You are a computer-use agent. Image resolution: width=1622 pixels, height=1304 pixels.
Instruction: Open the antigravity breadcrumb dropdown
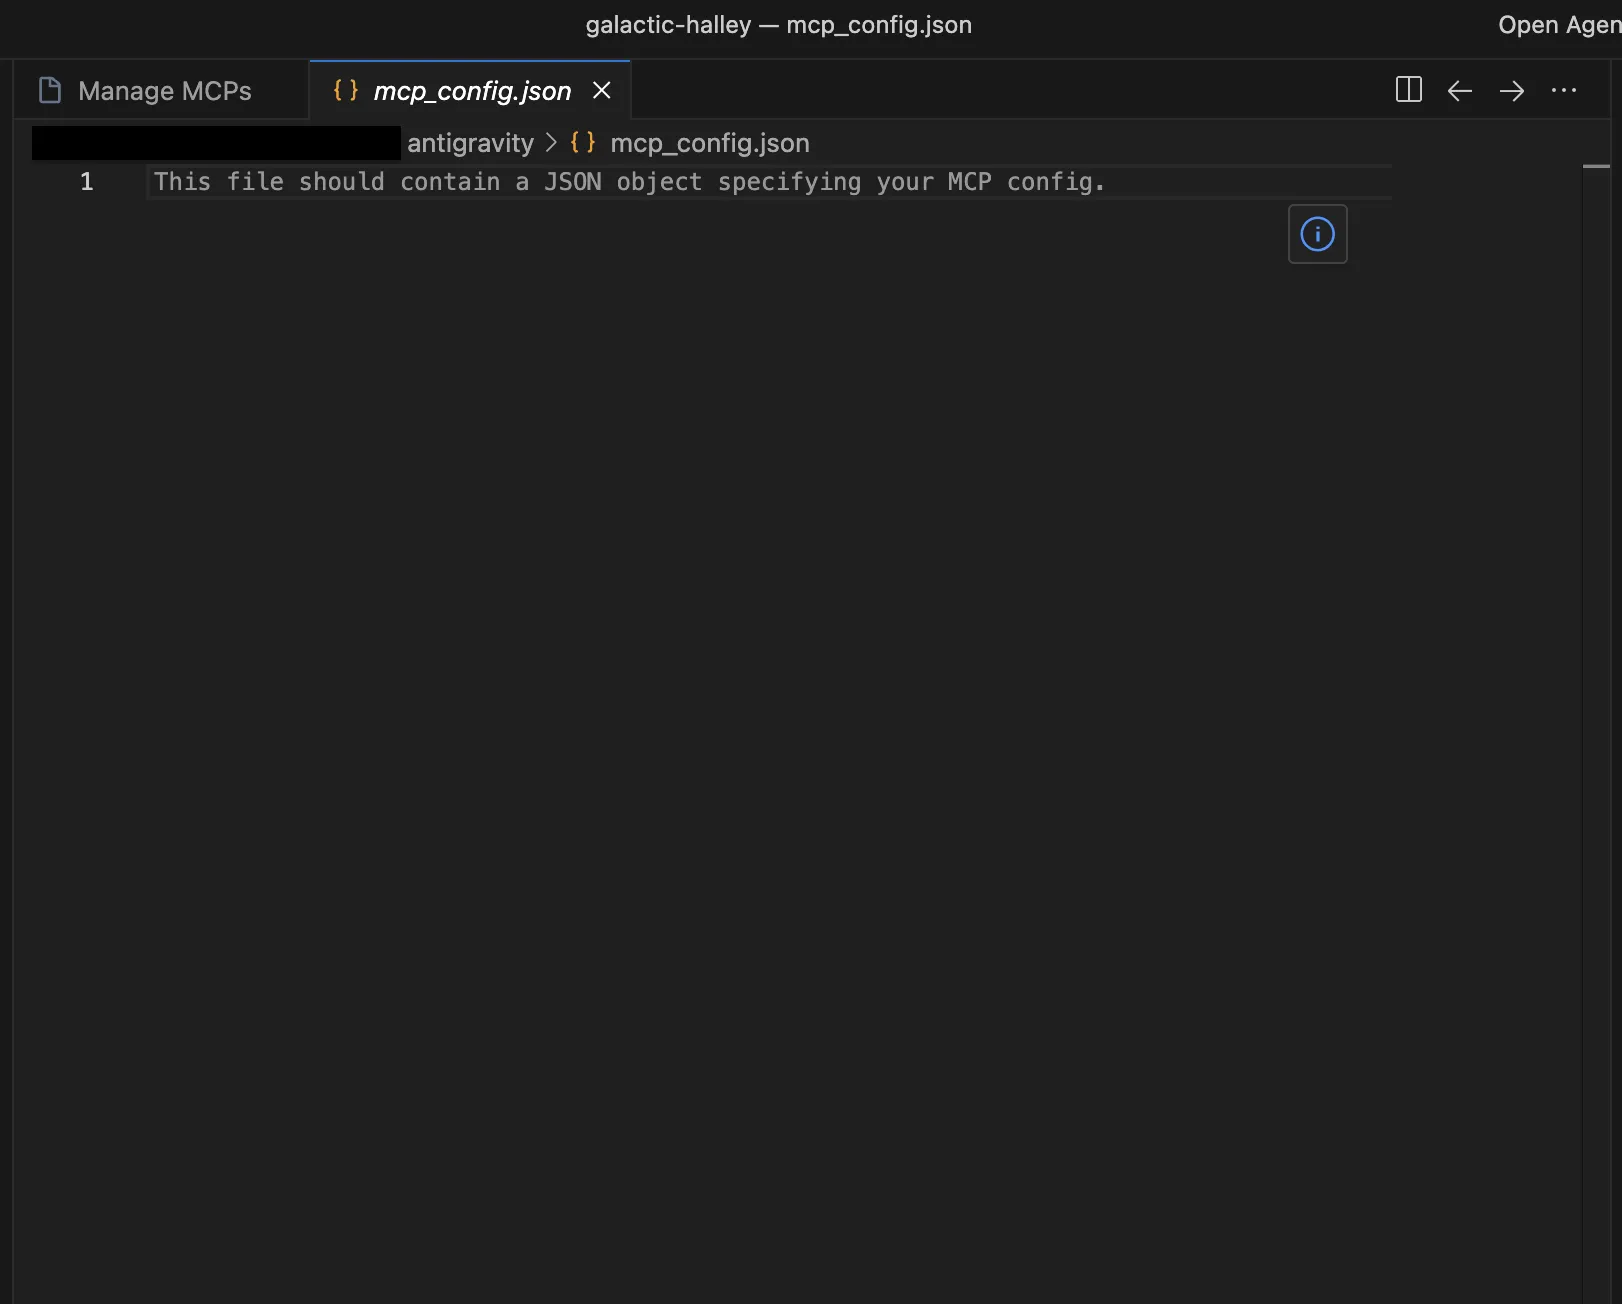pos(470,142)
